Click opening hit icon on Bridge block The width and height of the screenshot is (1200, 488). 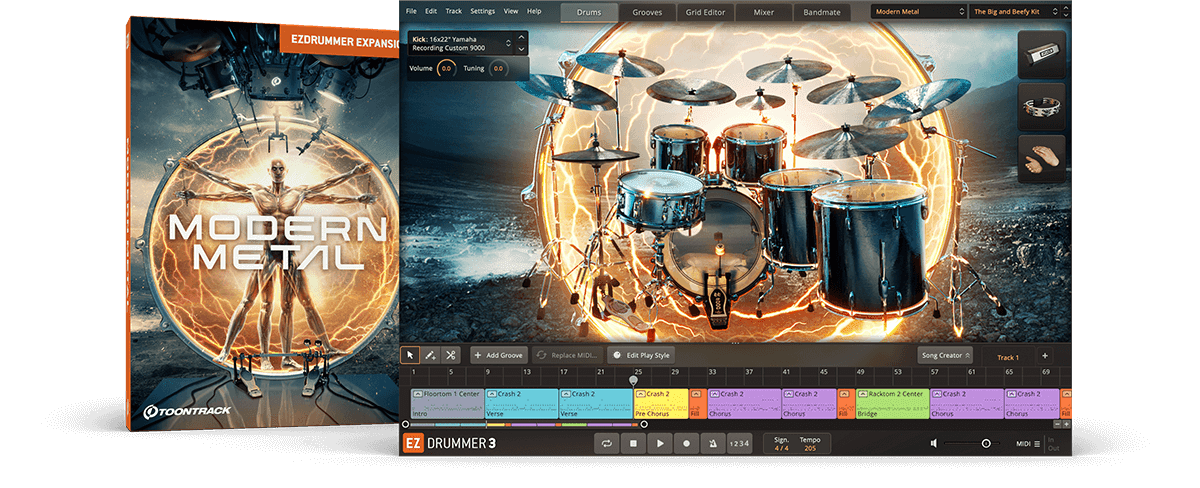point(863,394)
